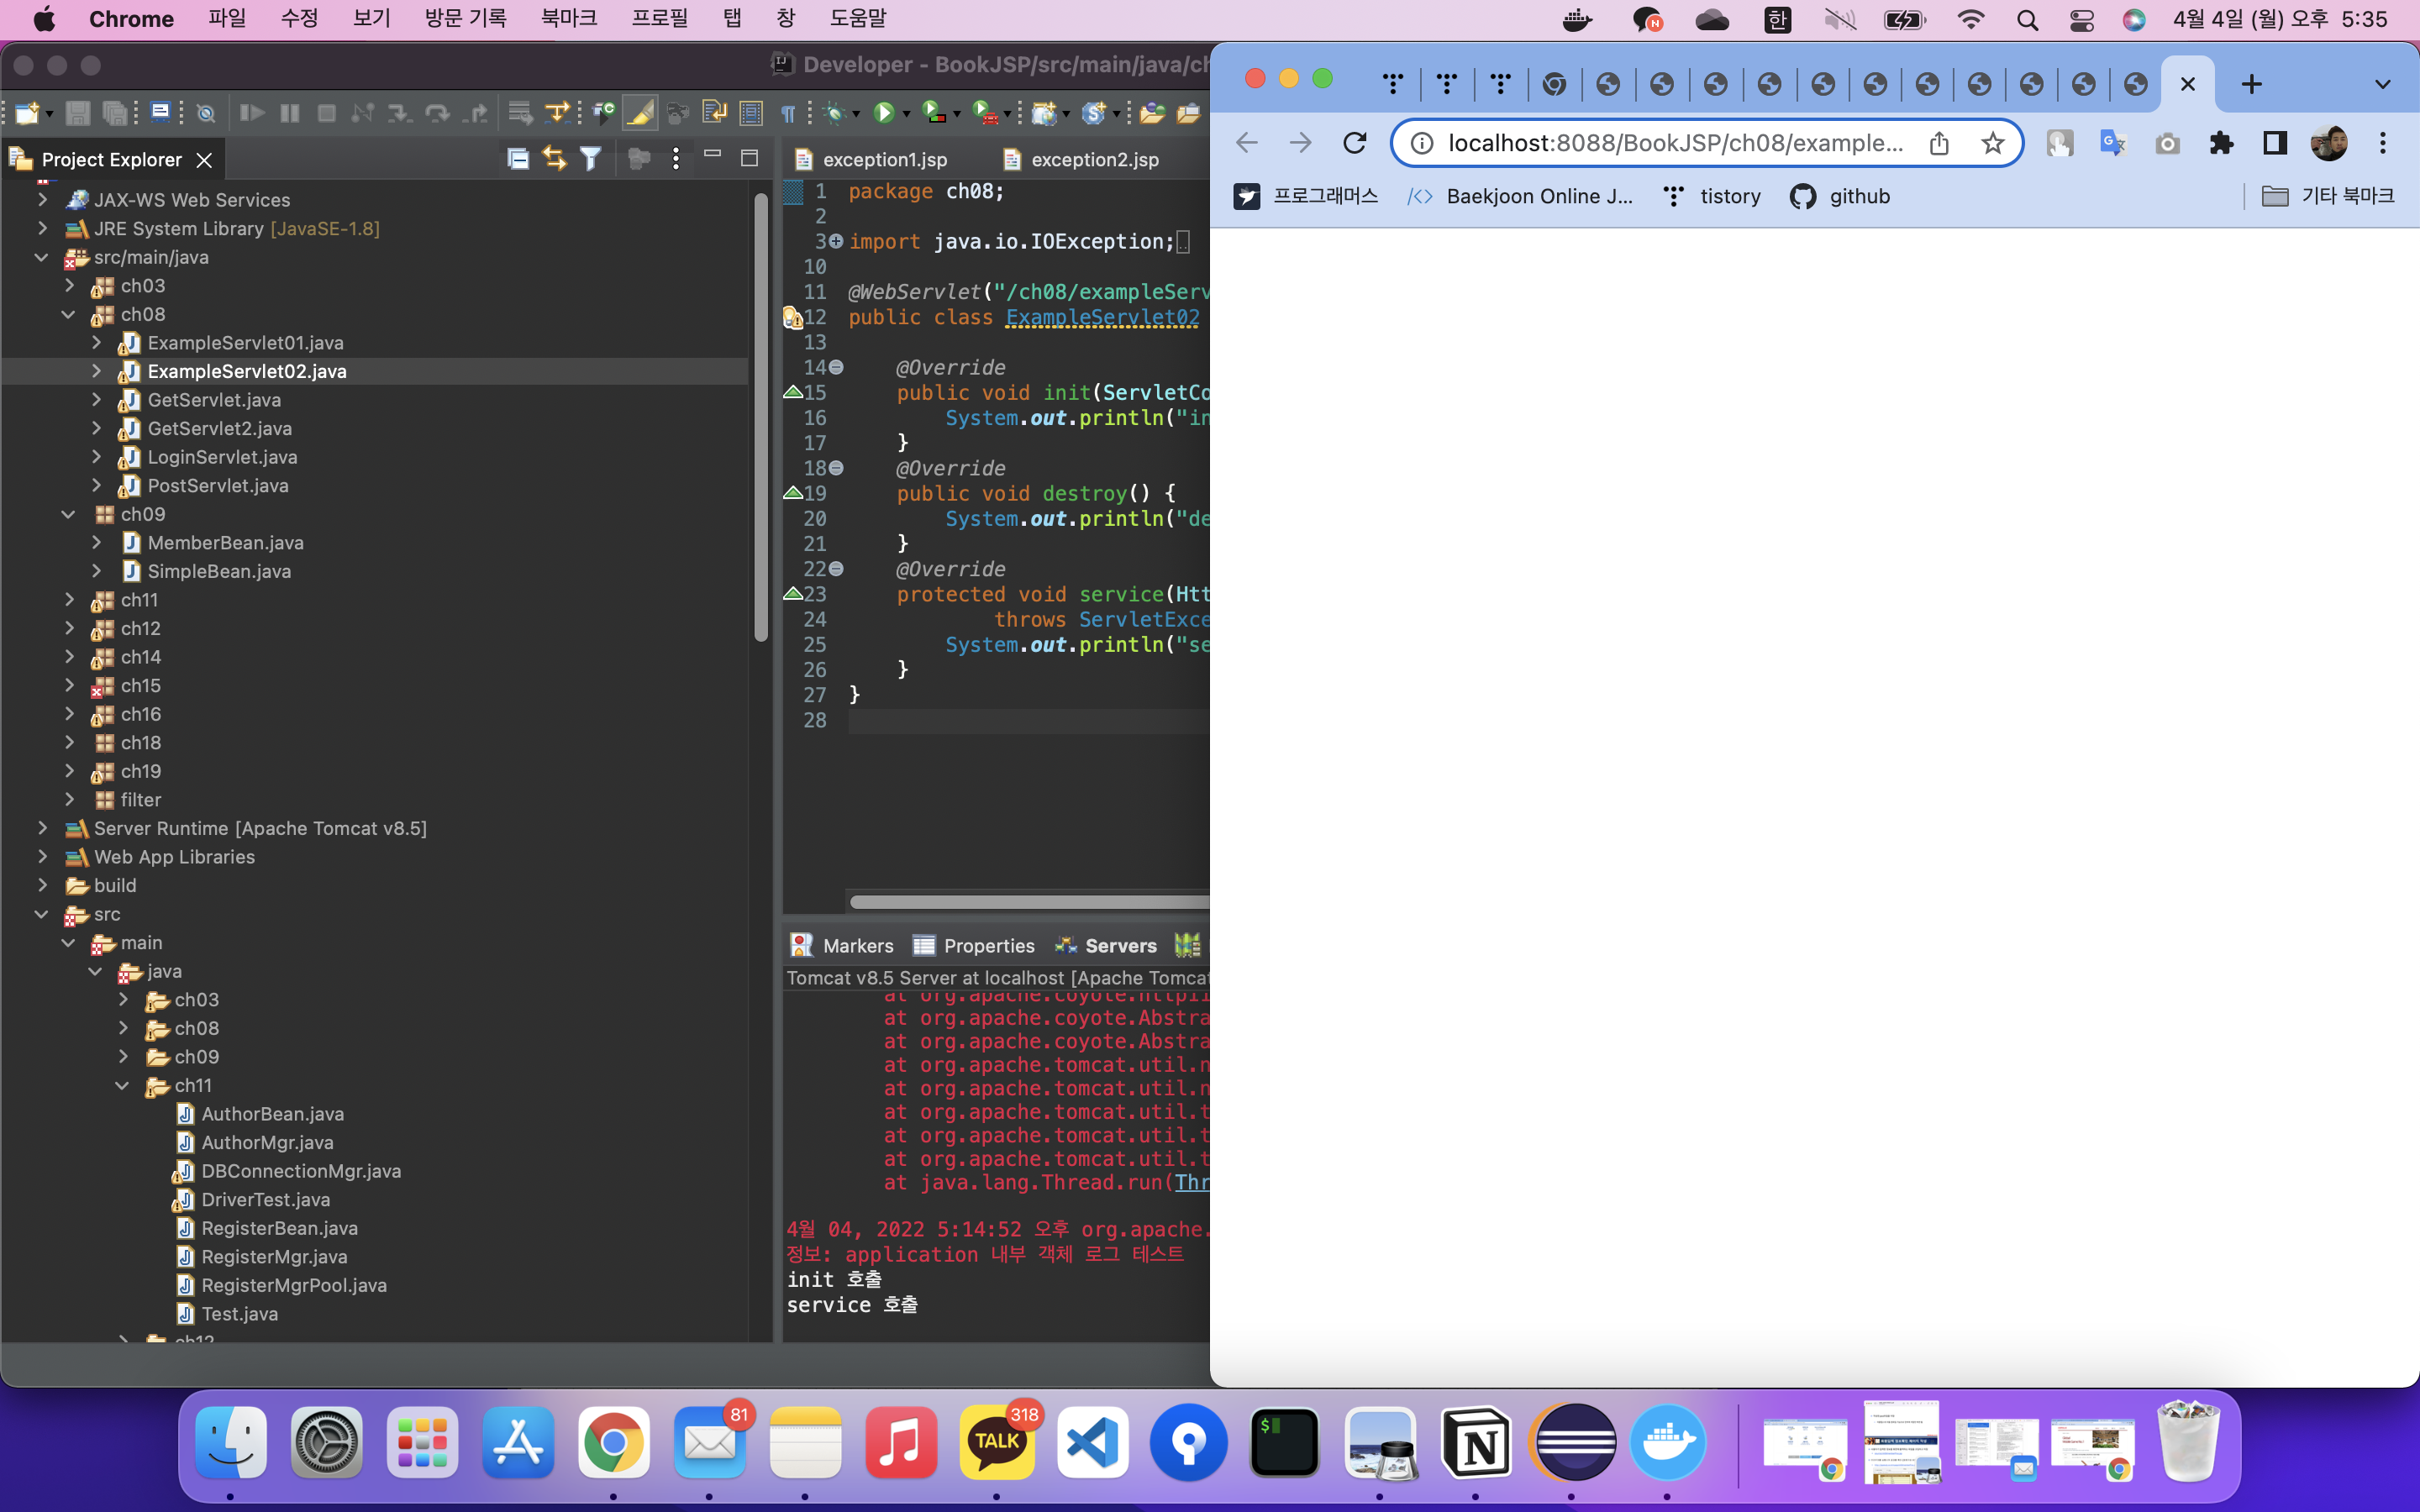
Task: Click the filter funnel icon in Project Explorer
Action: (x=591, y=159)
